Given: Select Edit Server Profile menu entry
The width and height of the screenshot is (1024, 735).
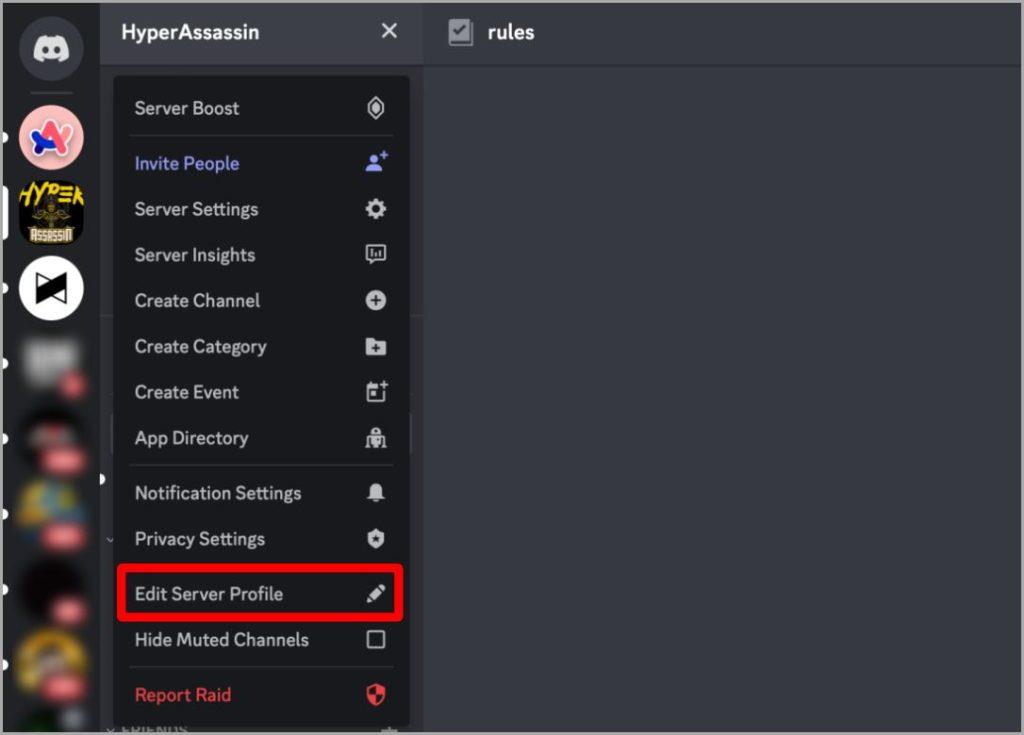Looking at the screenshot, I should coord(260,593).
